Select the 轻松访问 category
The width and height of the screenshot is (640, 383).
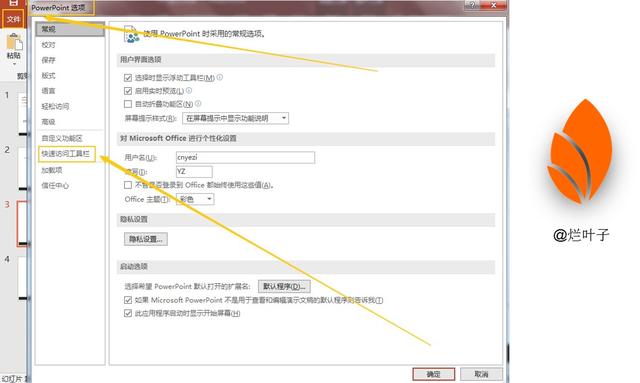[55, 106]
